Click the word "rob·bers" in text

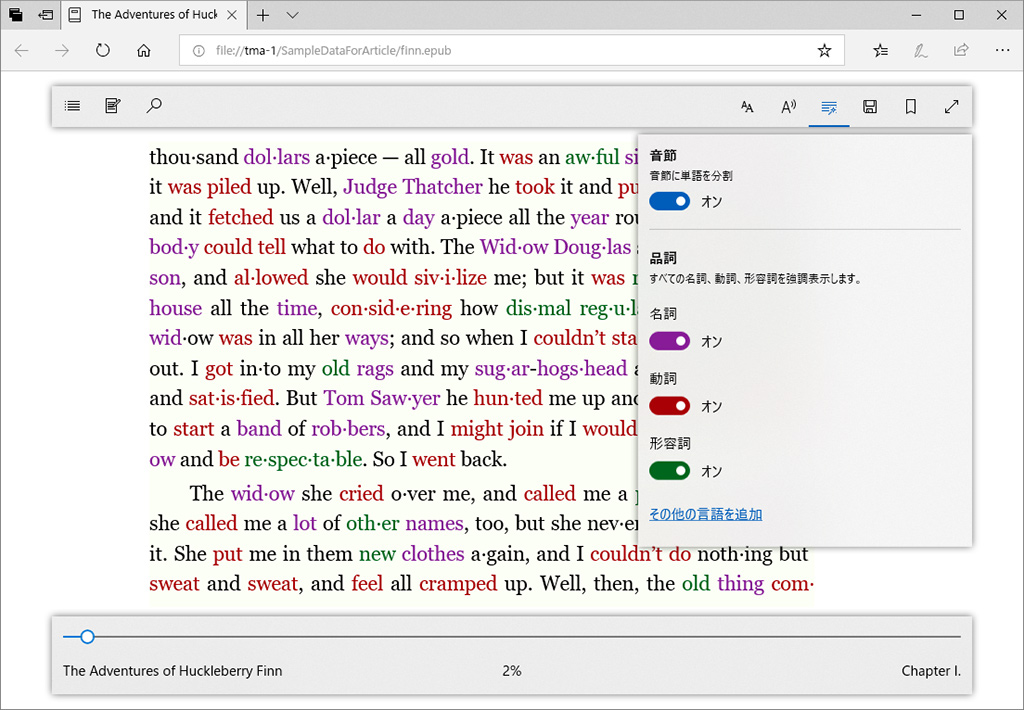coord(348,428)
